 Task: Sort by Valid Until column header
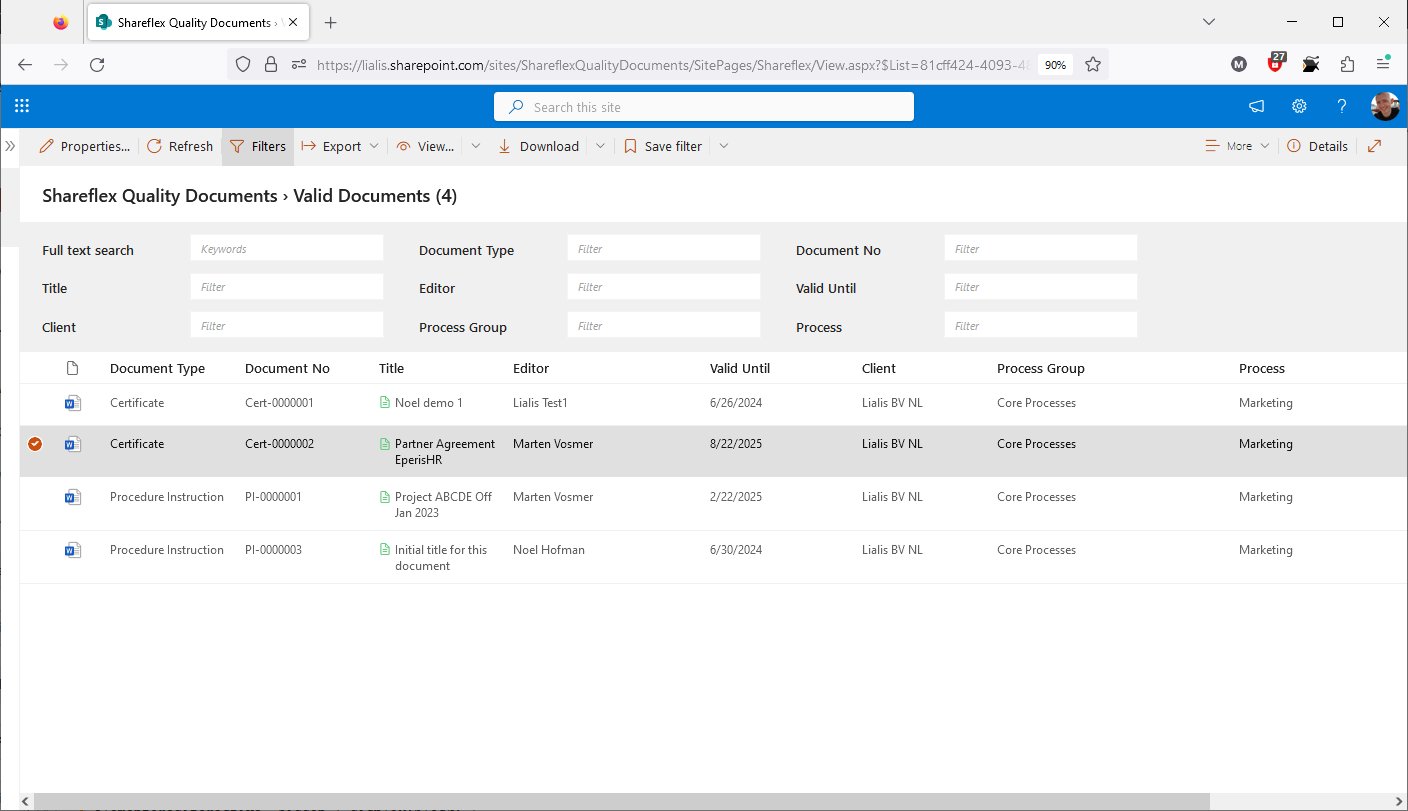pos(740,368)
